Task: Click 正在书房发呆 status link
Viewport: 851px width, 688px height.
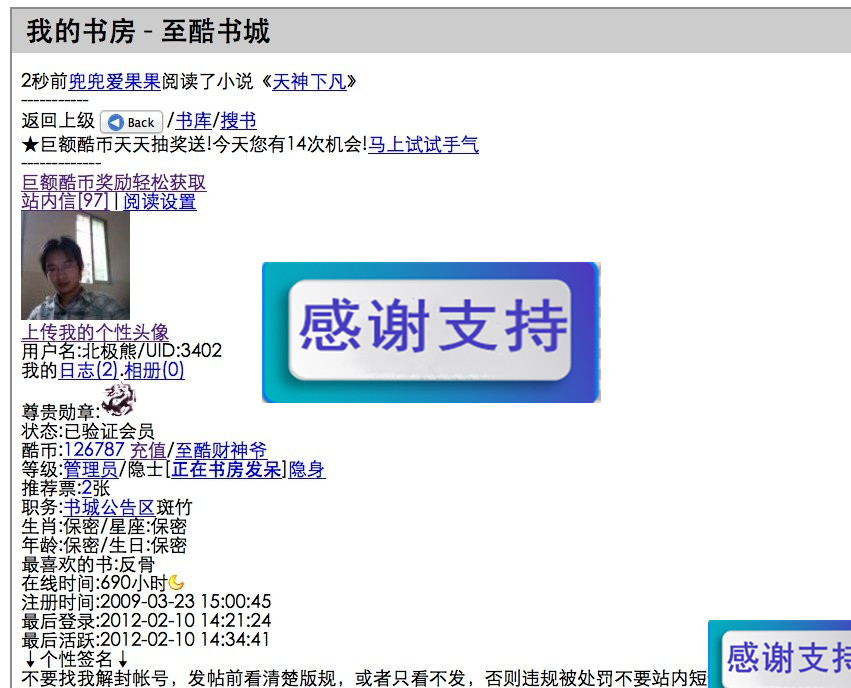Action: click(x=226, y=469)
